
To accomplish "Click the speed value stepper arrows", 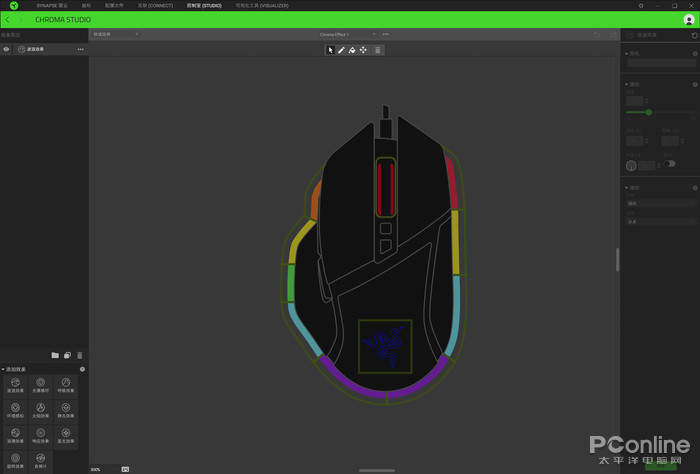I will [647, 101].
